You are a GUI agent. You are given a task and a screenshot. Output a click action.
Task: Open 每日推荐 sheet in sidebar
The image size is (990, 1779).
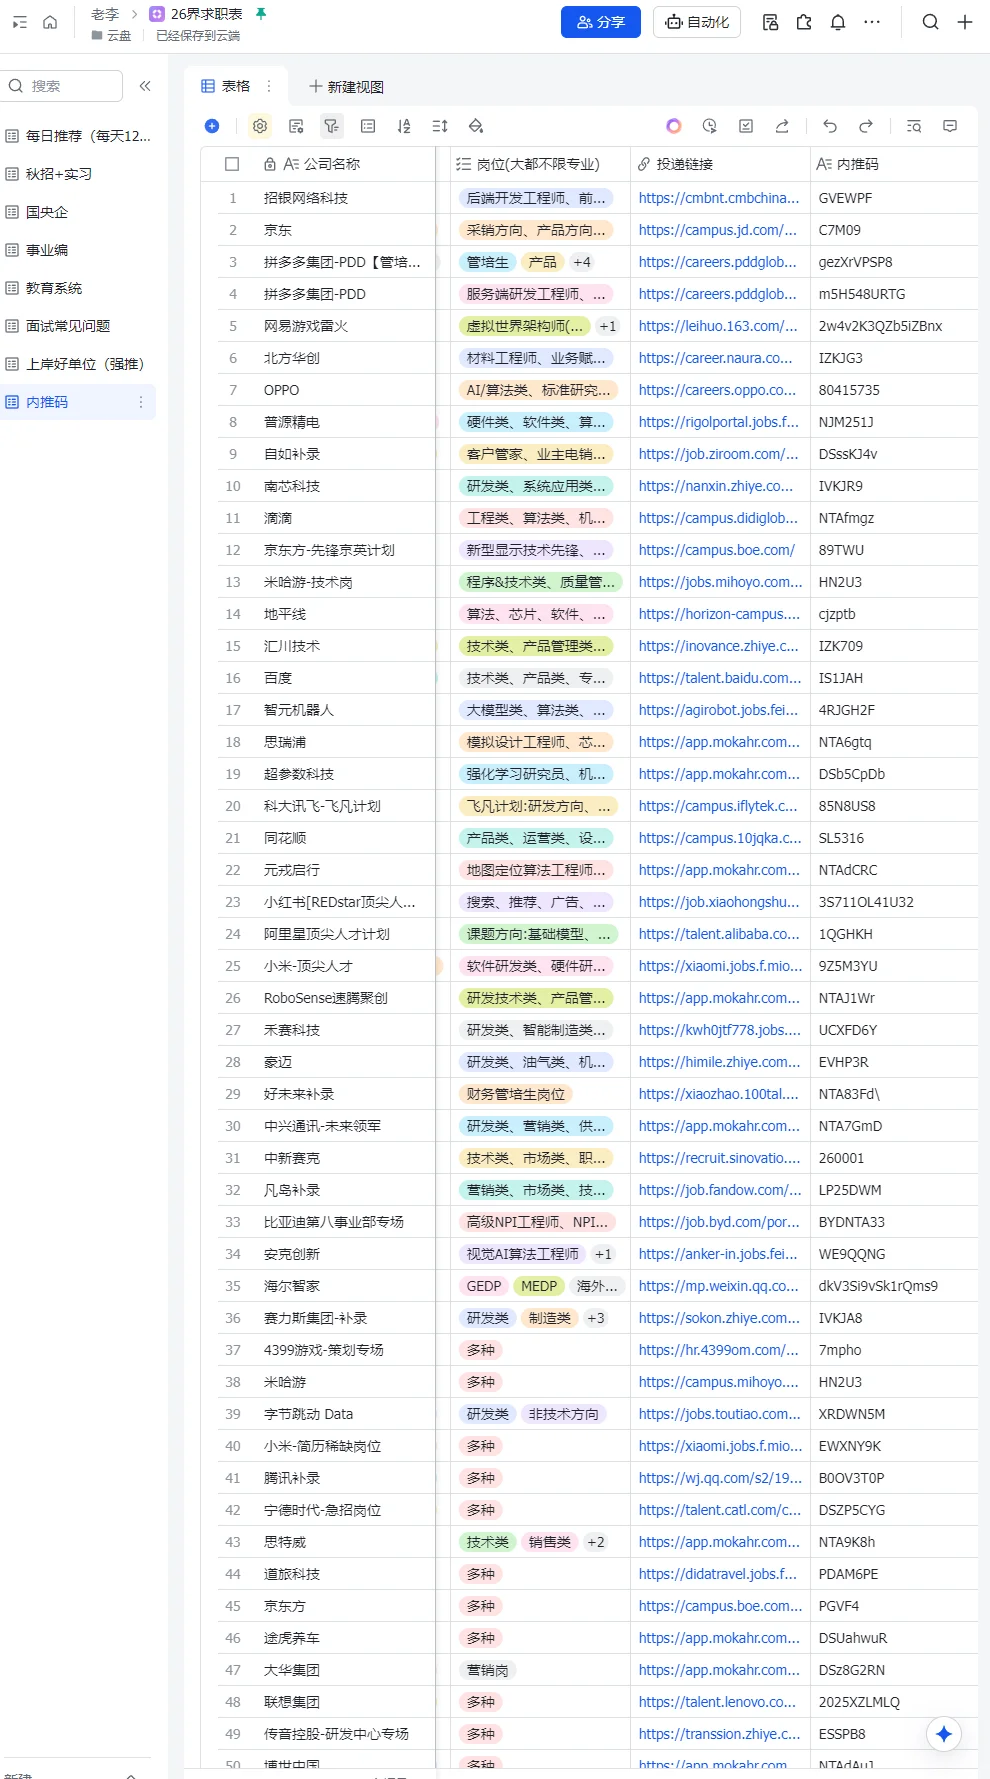pyautogui.click(x=78, y=136)
